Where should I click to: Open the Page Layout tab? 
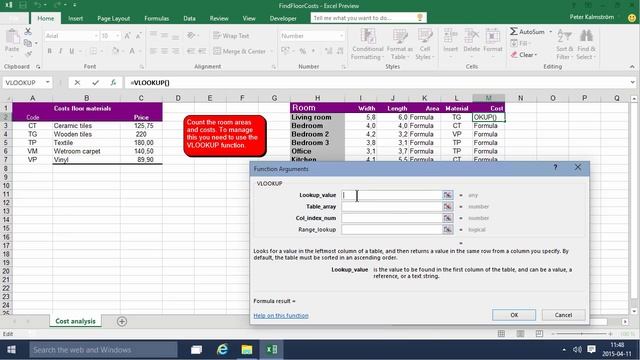[113, 18]
